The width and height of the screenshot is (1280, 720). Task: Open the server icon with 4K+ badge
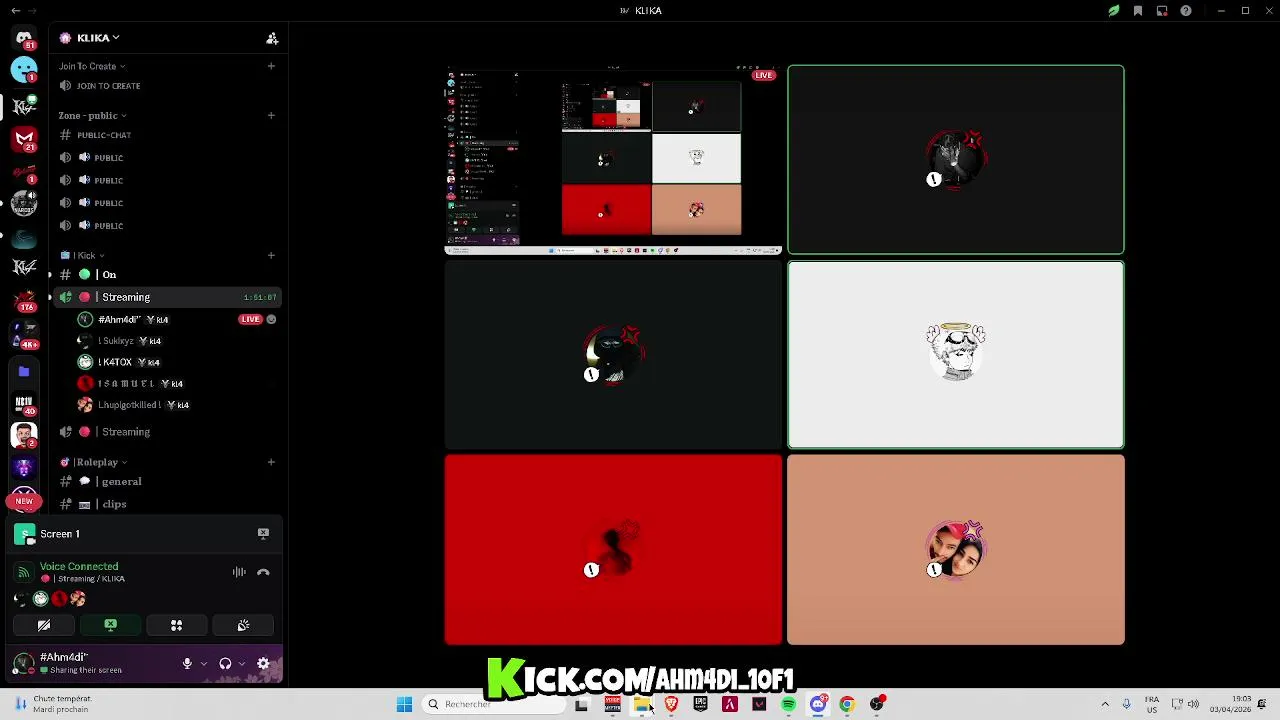pyautogui.click(x=24, y=334)
